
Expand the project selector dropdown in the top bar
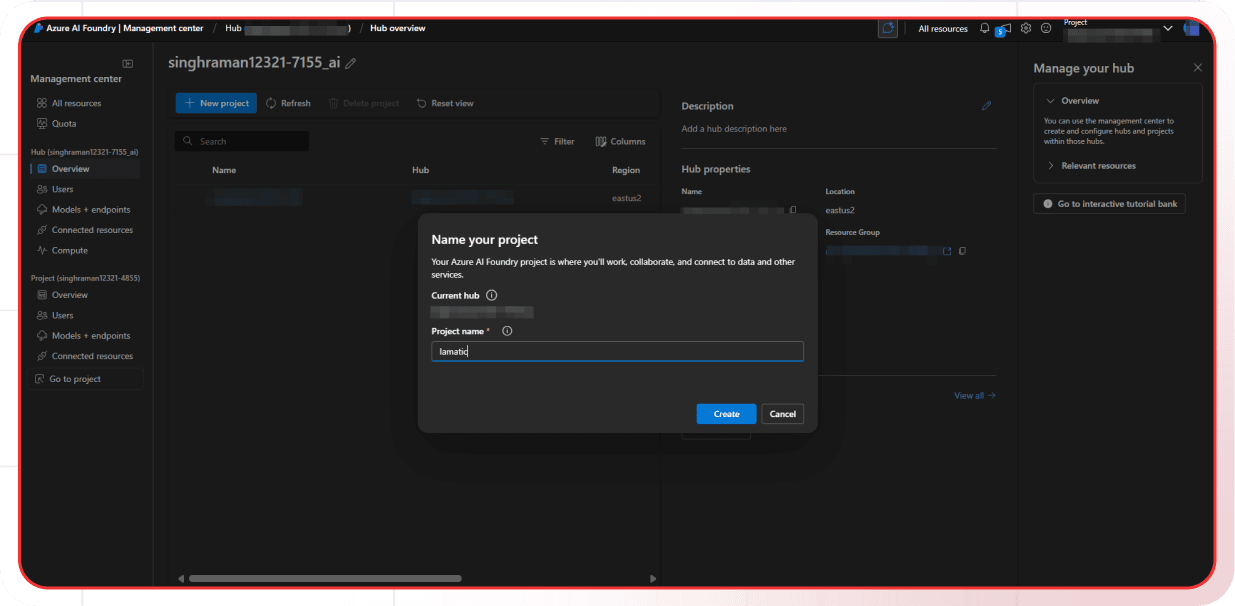click(x=1167, y=29)
